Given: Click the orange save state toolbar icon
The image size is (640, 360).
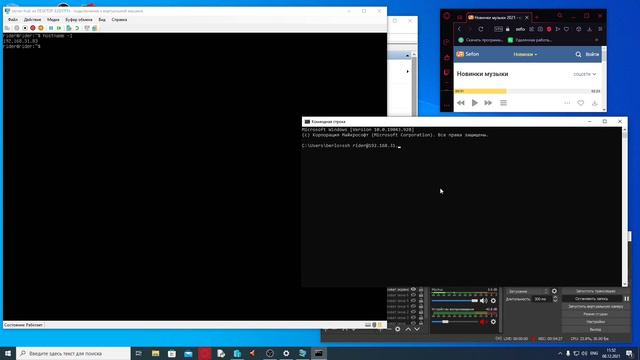Looking at the screenshot, I should click(x=41, y=28).
